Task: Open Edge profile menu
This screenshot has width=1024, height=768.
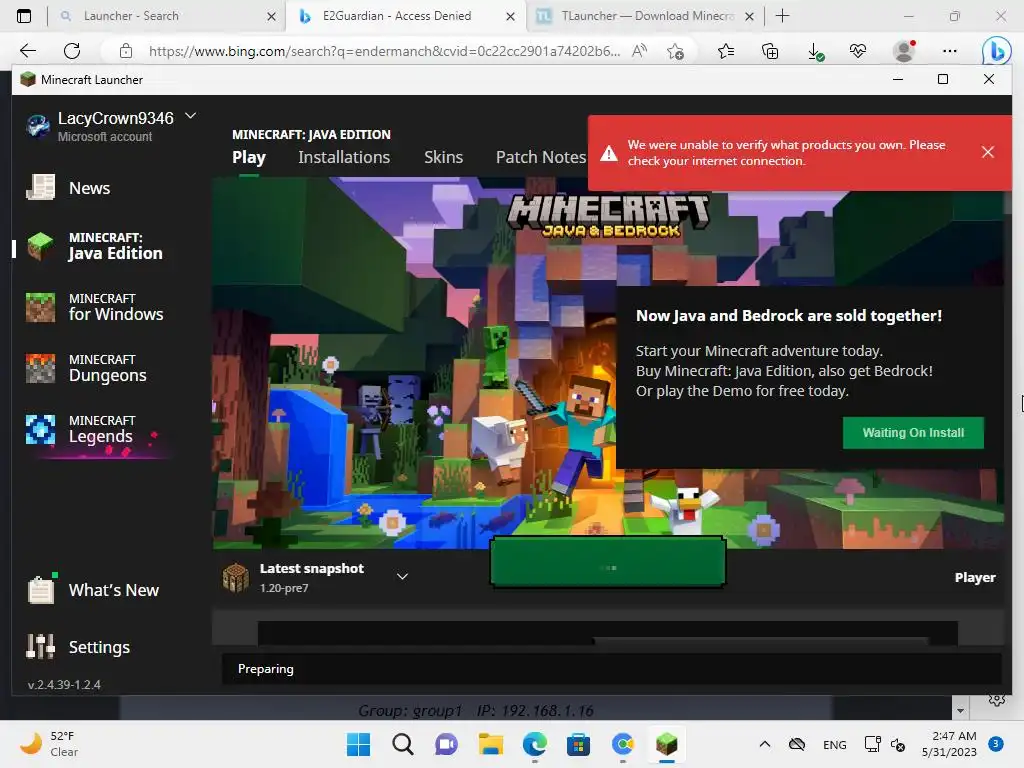Action: [904, 51]
